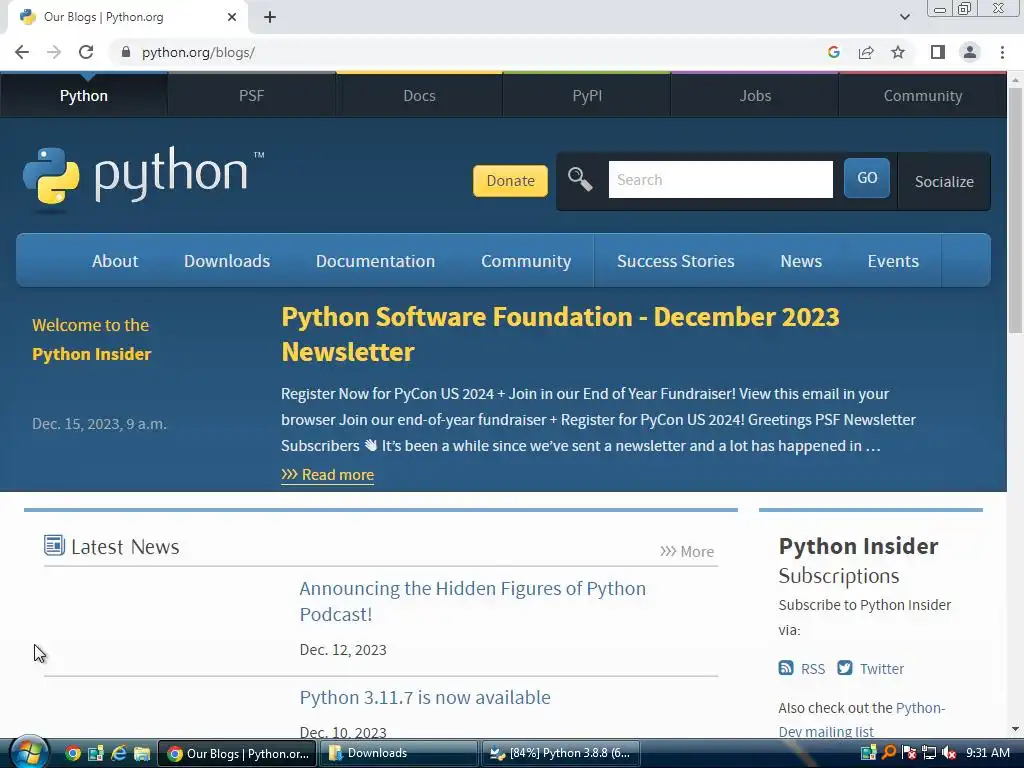
Task: Switch to Python 3.8.8 installer taskbar item
Action: [560, 753]
